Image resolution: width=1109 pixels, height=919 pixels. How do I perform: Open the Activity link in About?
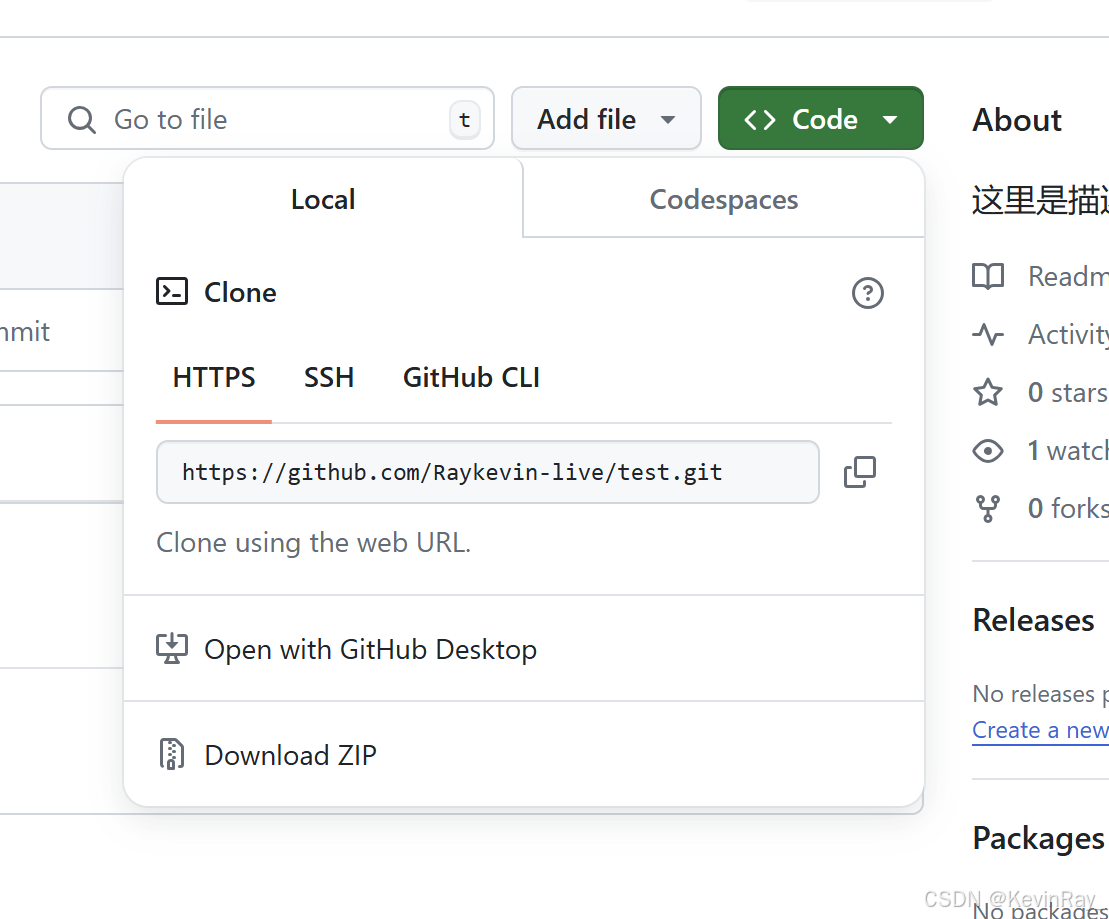(1068, 335)
